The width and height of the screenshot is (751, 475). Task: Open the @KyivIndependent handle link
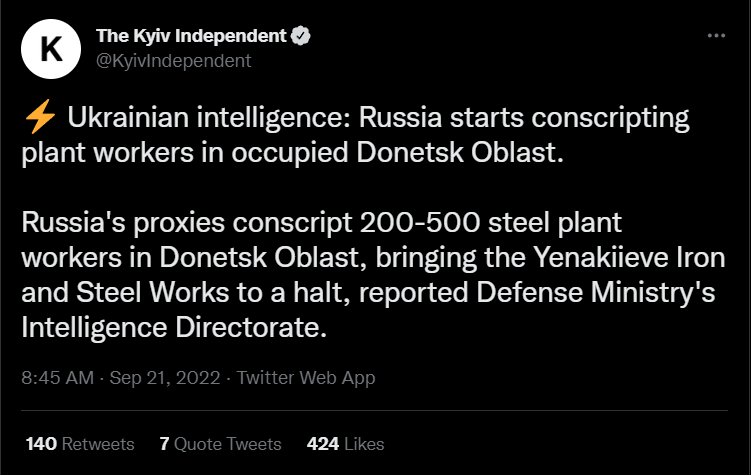(x=173, y=61)
